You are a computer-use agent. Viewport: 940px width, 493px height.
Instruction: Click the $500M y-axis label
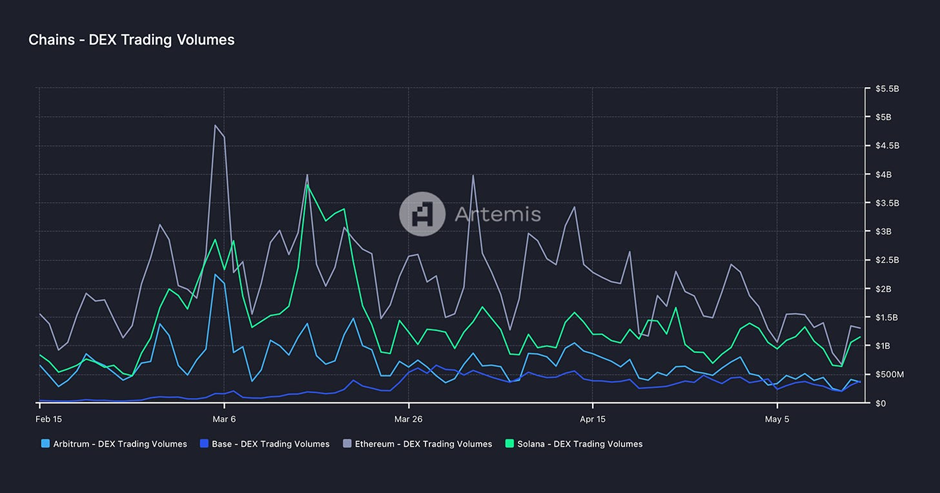click(891, 375)
